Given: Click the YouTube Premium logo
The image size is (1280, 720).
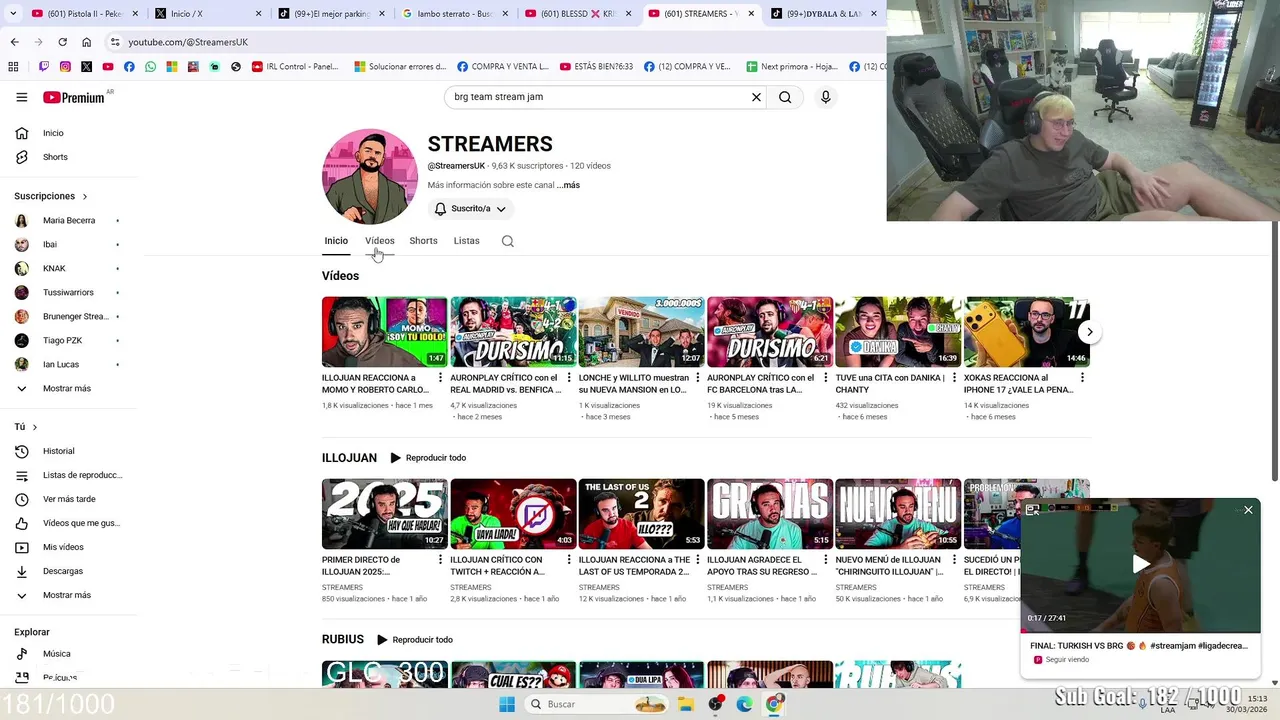Looking at the screenshot, I should point(74,97).
